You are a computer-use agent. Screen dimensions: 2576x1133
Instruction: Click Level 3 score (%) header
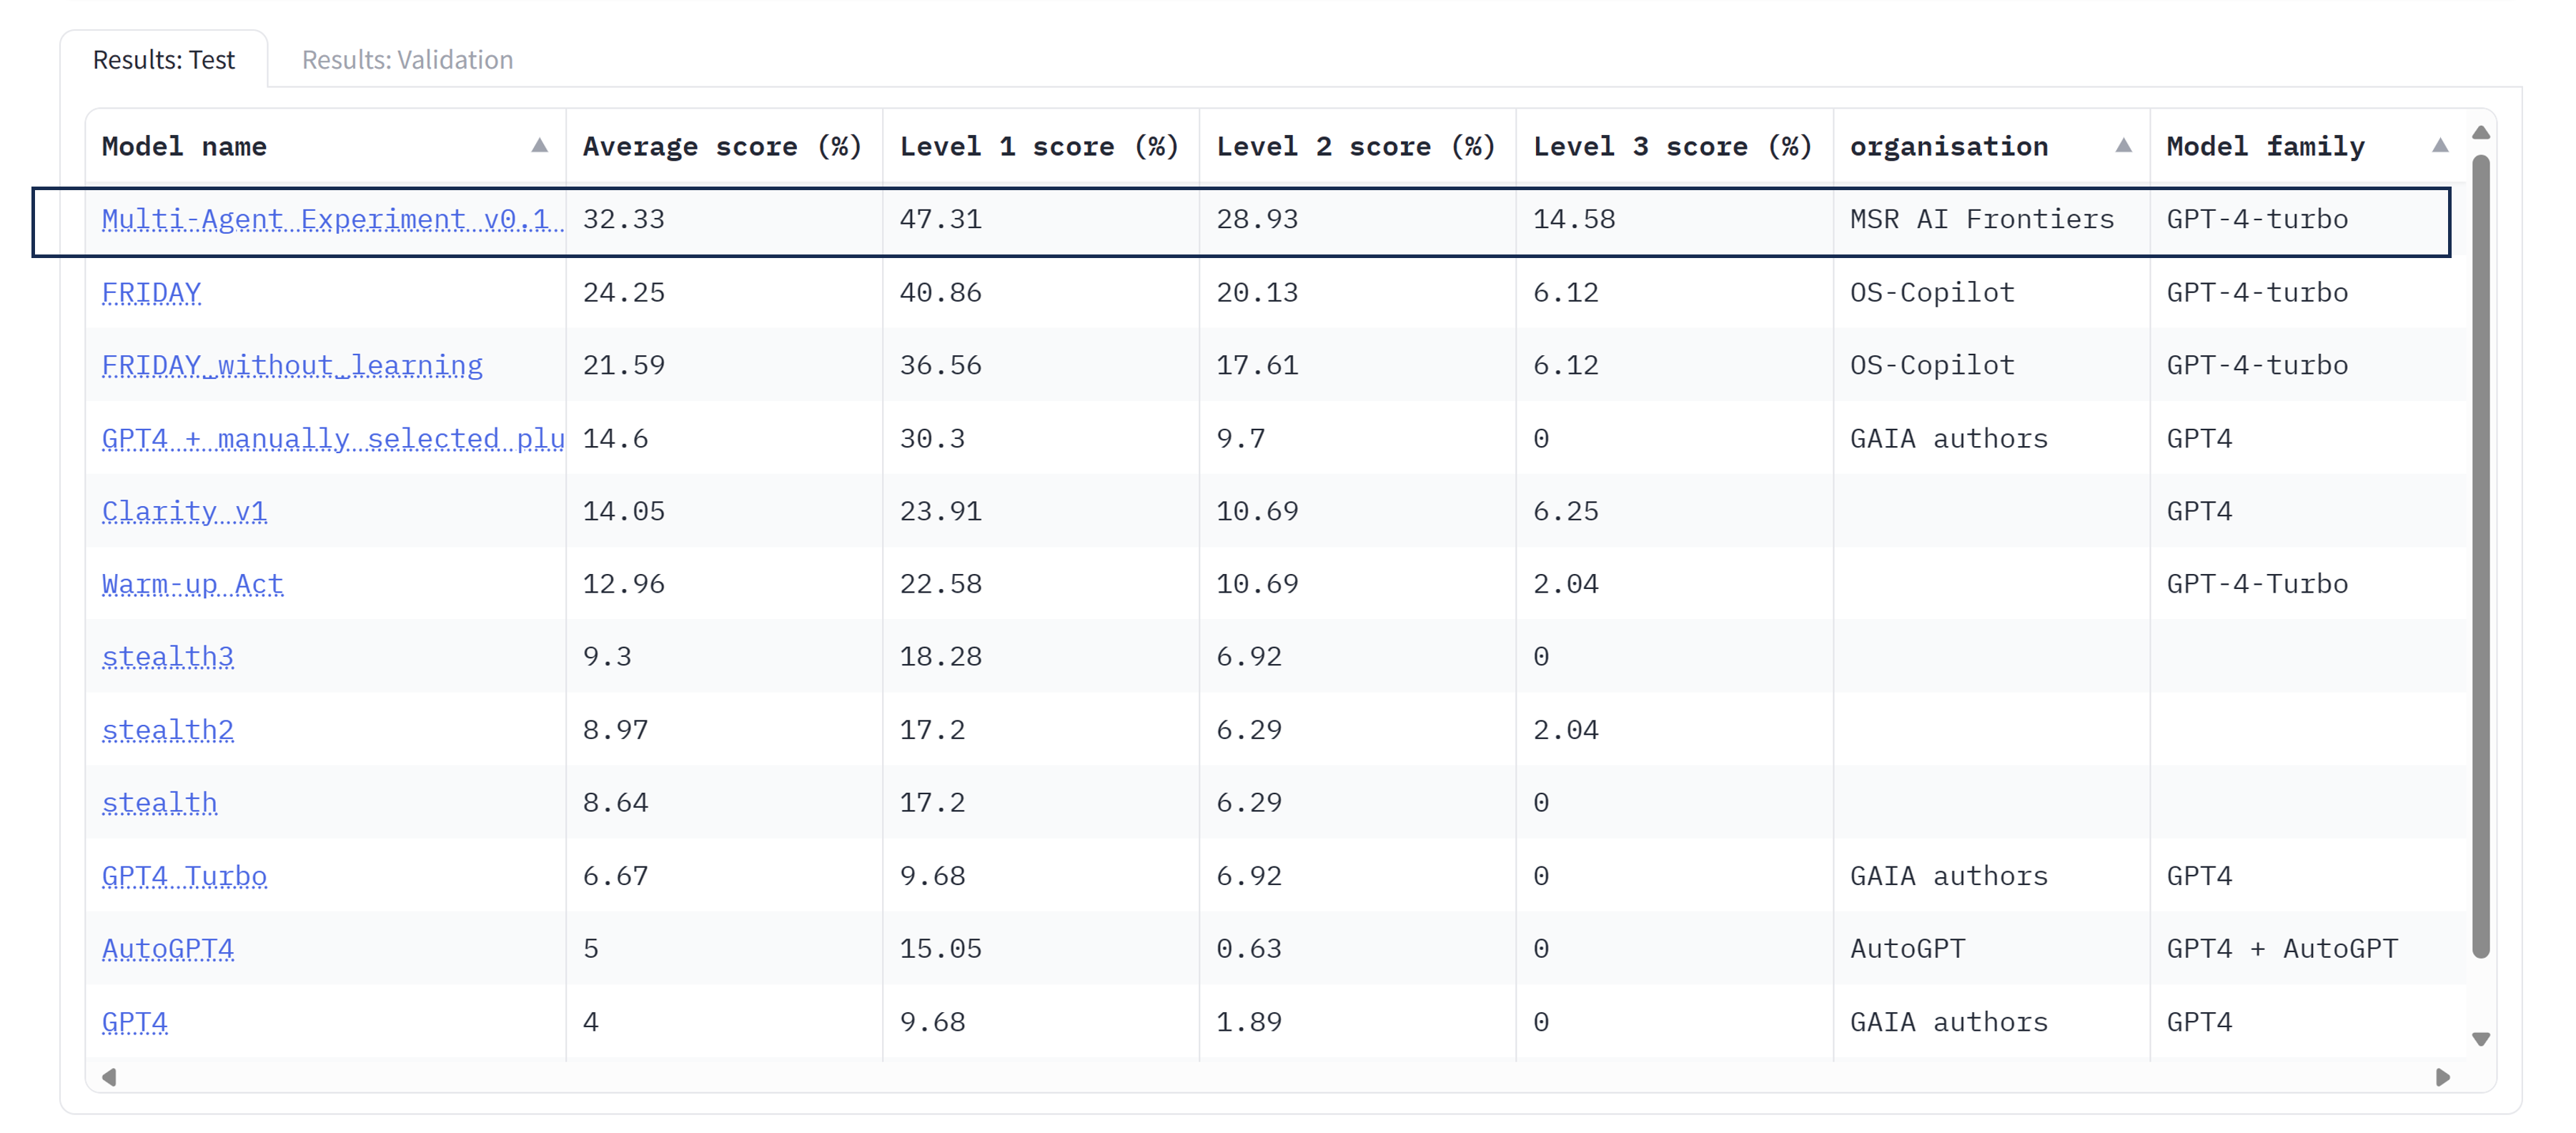coord(1672,146)
